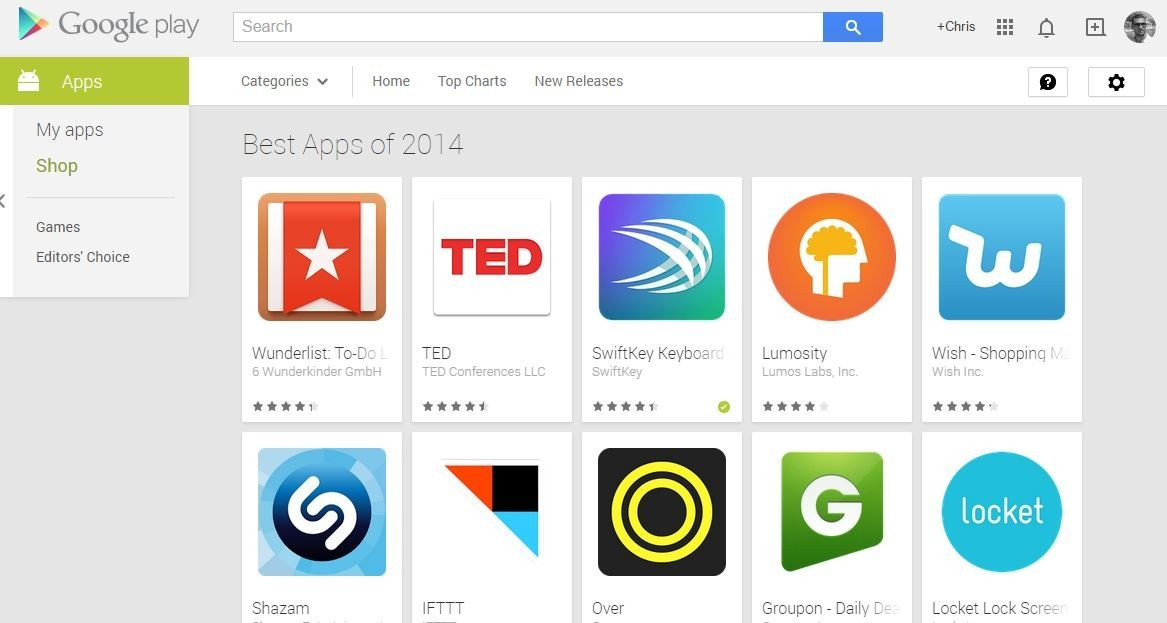The image size is (1167, 623).
Task: Open the user profile avatar
Action: point(1139,27)
